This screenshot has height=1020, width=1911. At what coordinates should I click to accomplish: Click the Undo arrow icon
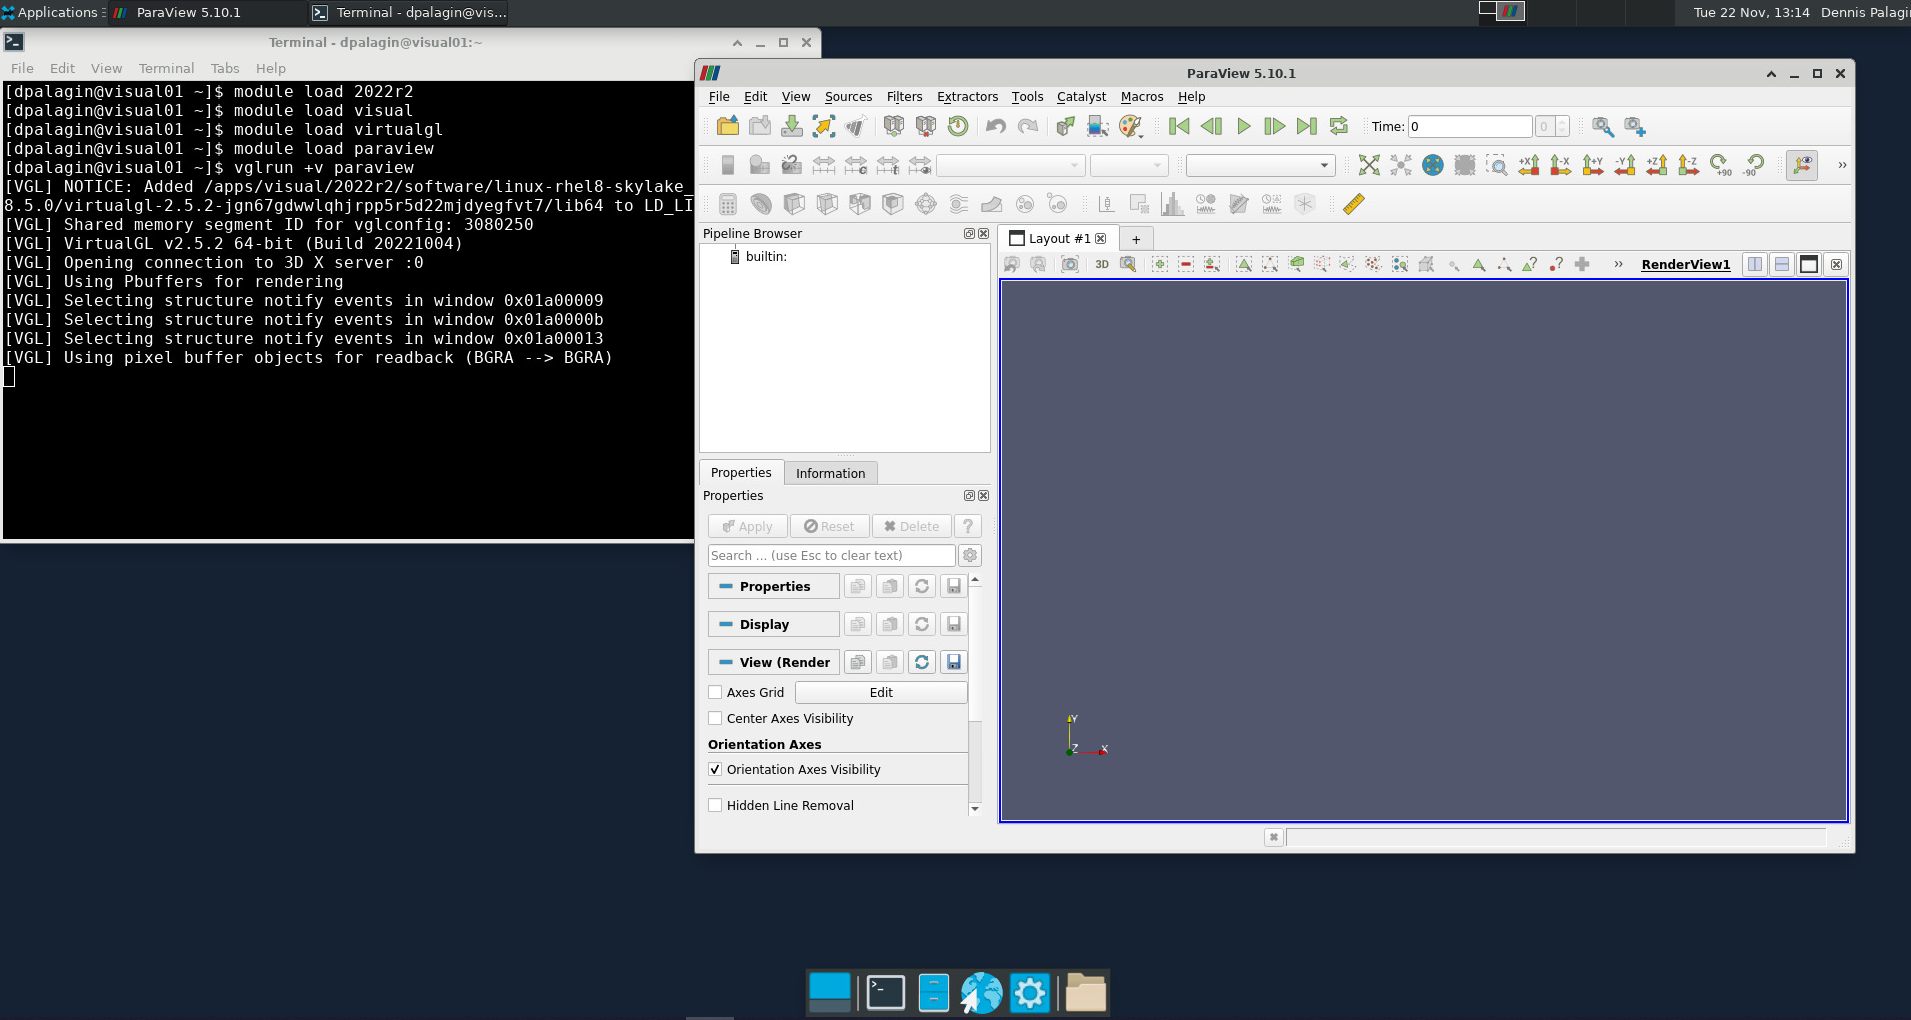tap(996, 126)
